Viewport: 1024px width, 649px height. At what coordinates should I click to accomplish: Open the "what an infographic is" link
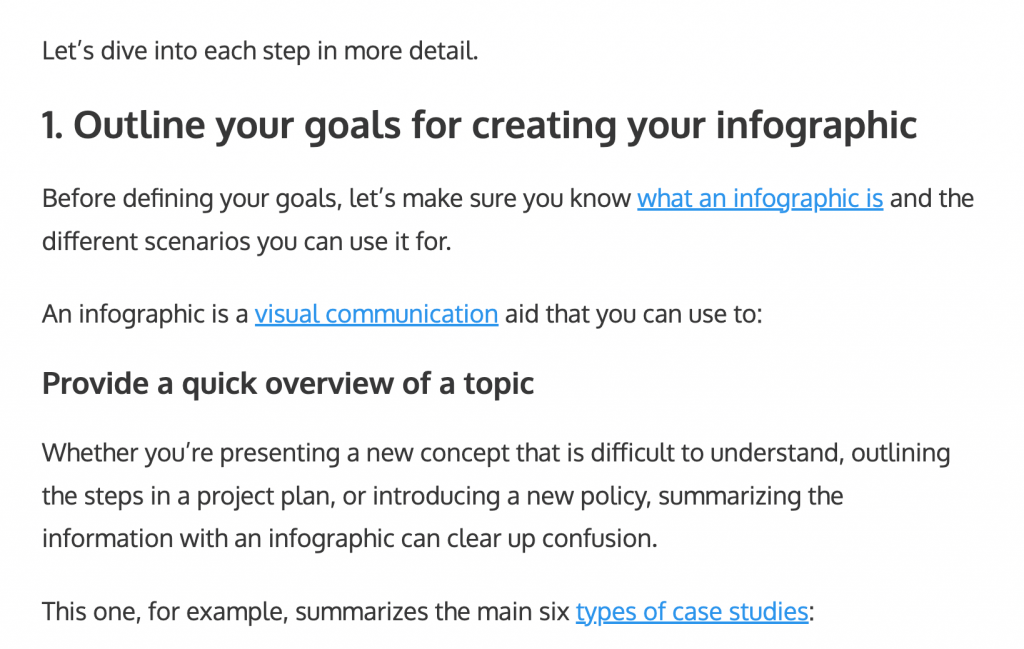(x=760, y=198)
